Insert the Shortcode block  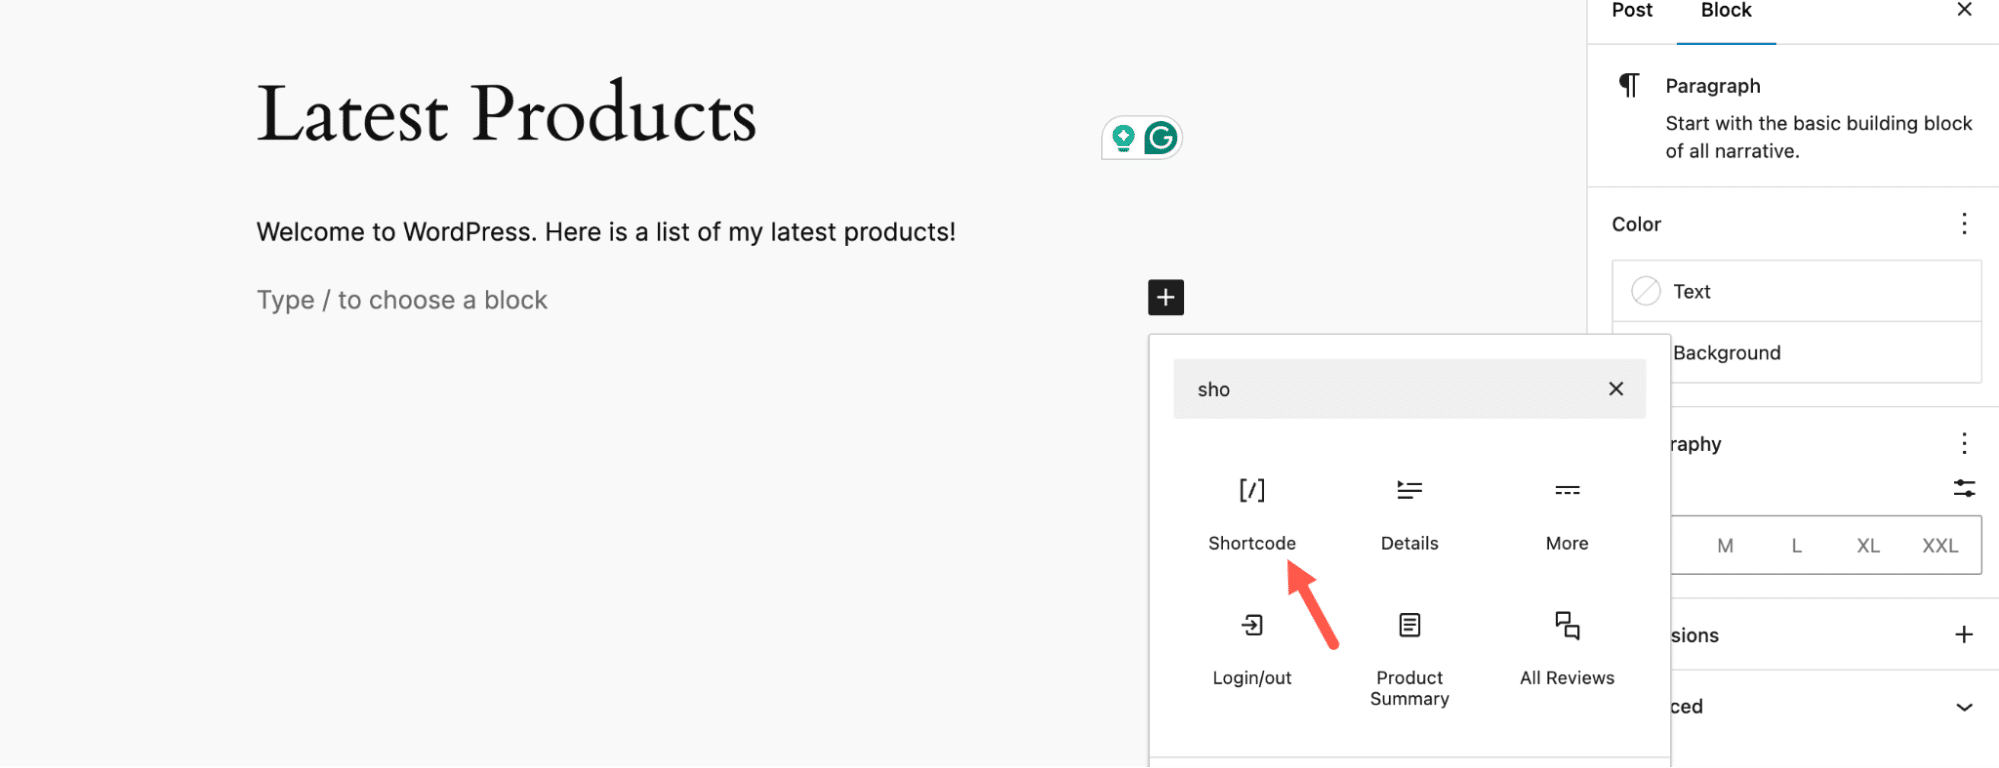coord(1252,515)
